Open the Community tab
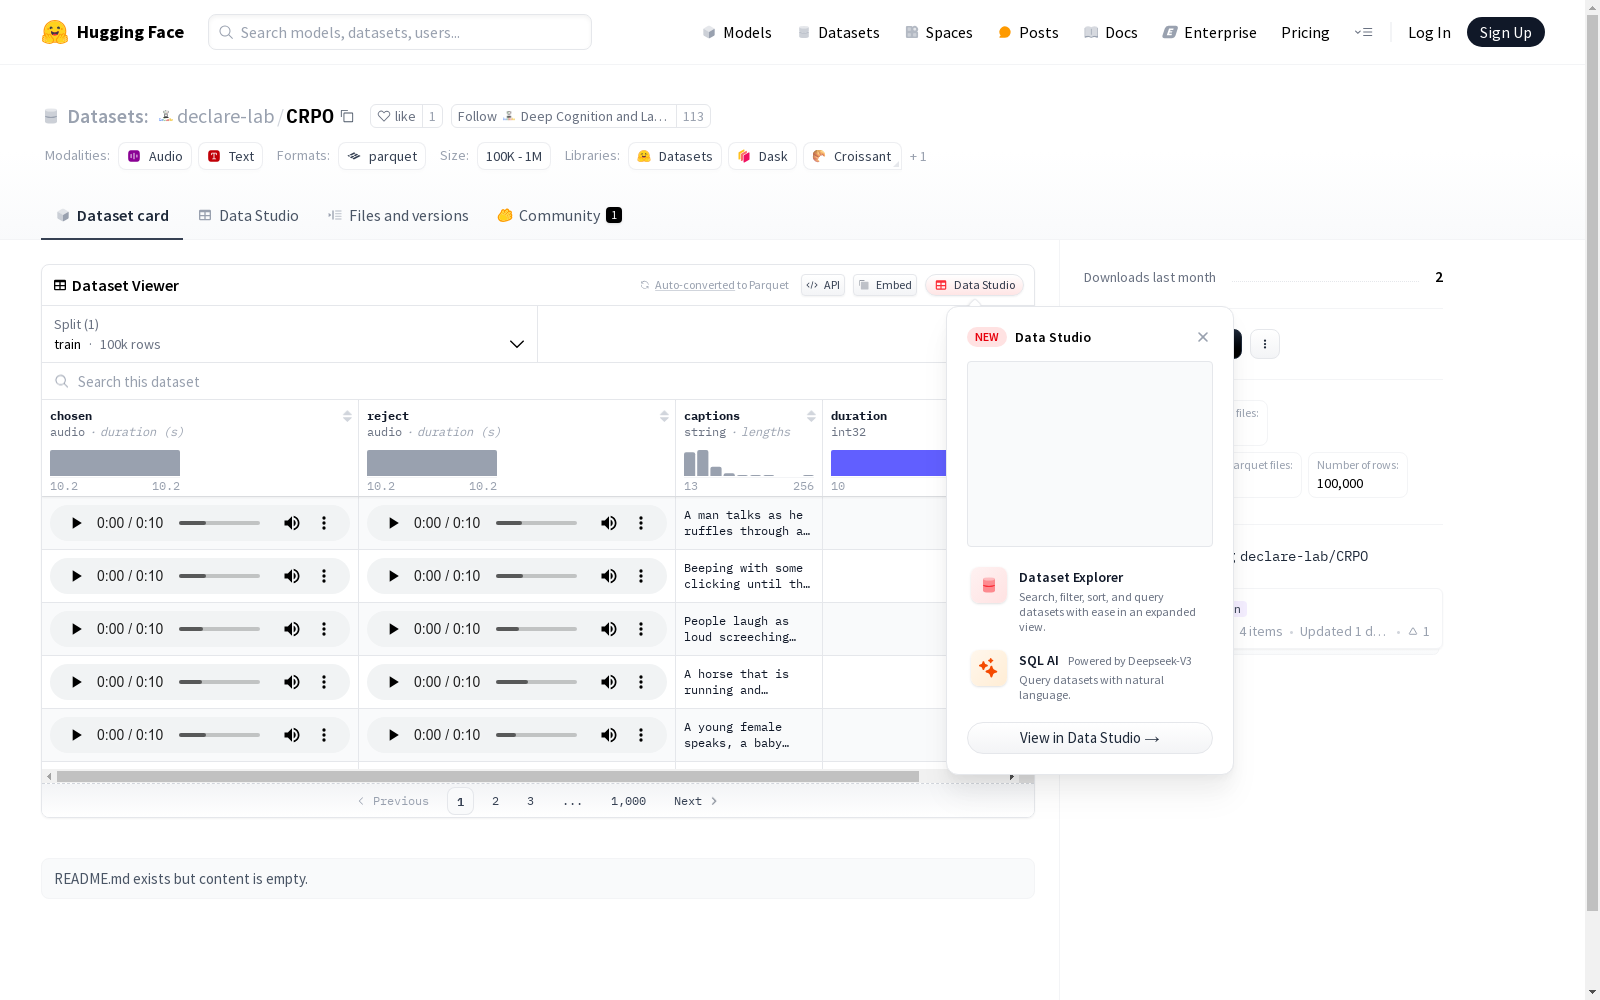 pos(560,216)
